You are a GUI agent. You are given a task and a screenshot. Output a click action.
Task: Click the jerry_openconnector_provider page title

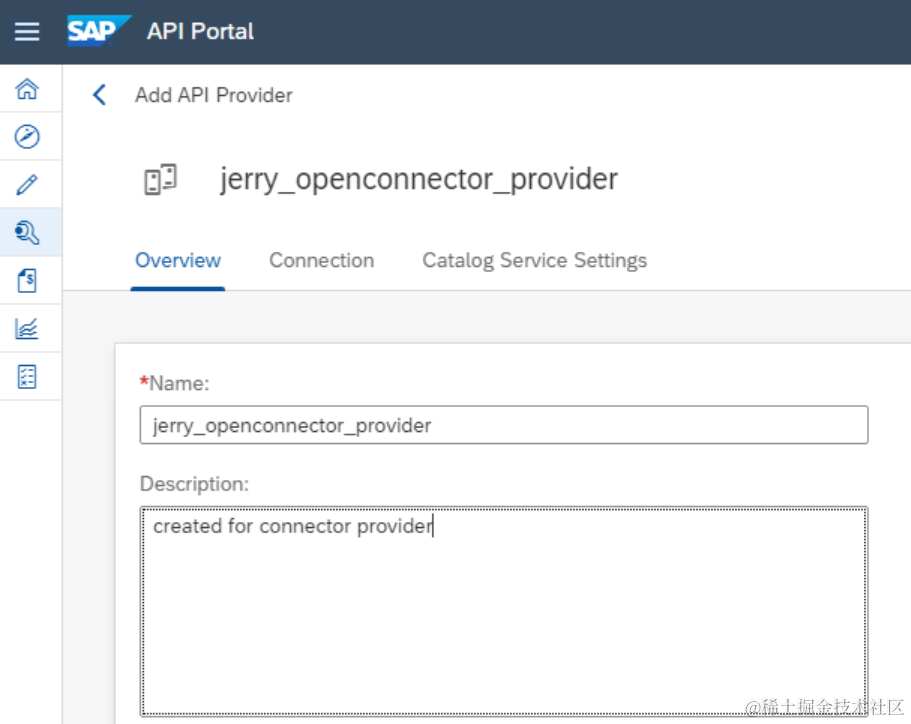(x=418, y=180)
